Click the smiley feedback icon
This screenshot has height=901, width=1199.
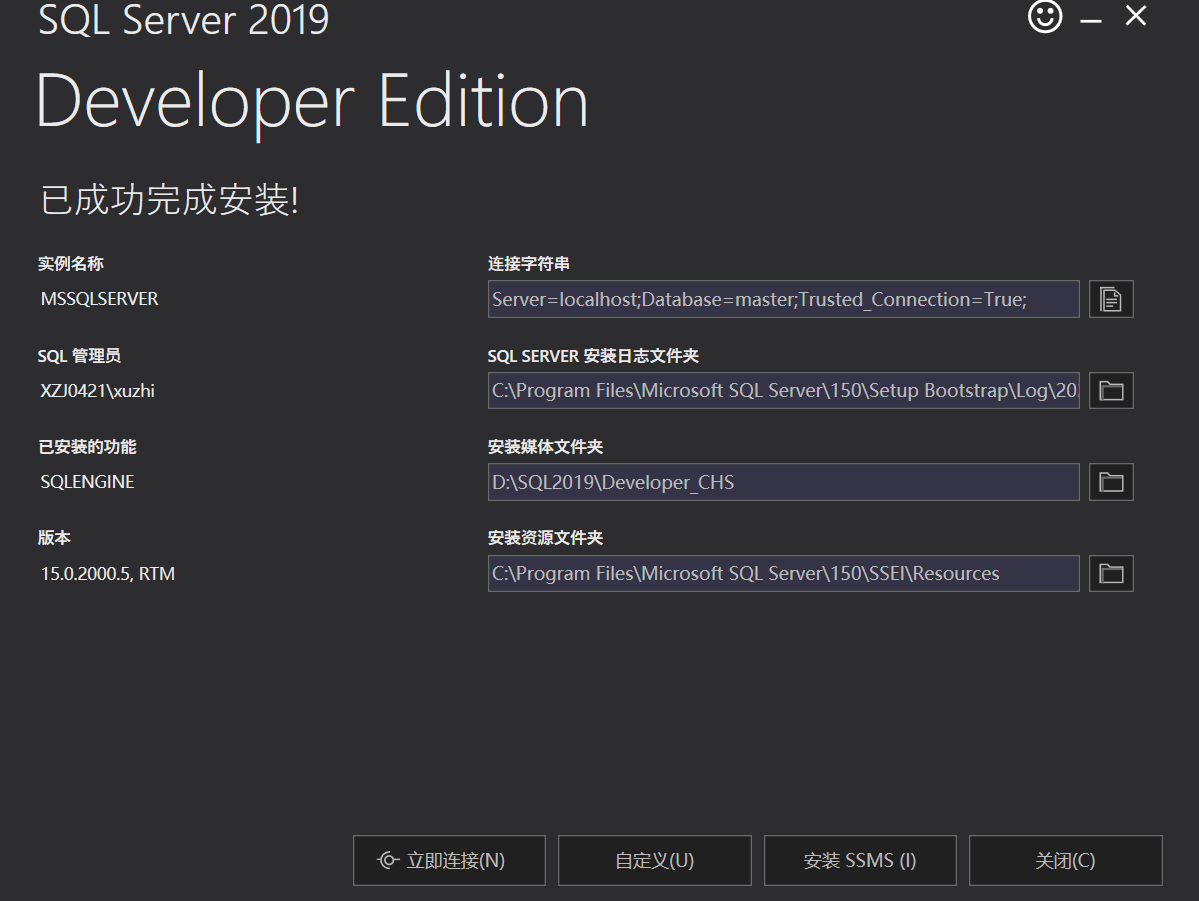1044,17
